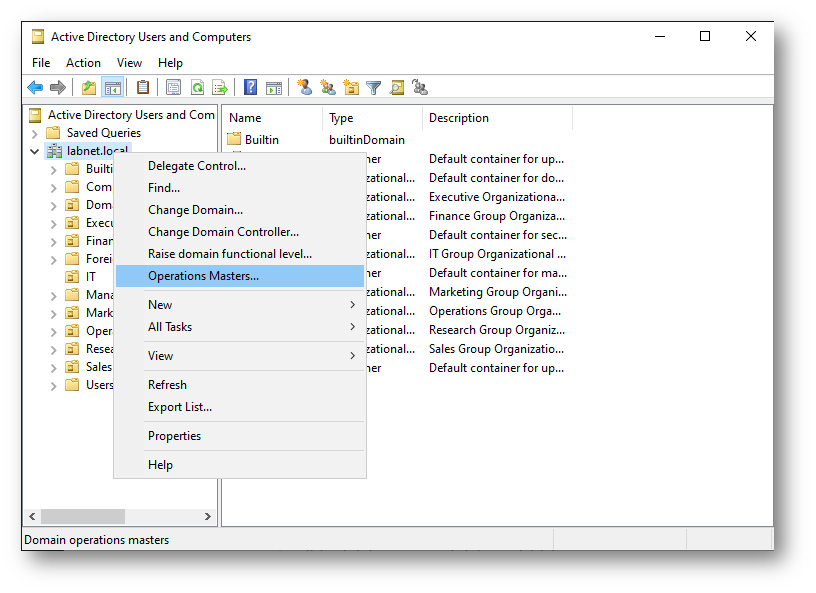The width and height of the screenshot is (816, 593).
Task: Choose Raise domain functional level...
Action: [x=240, y=254]
